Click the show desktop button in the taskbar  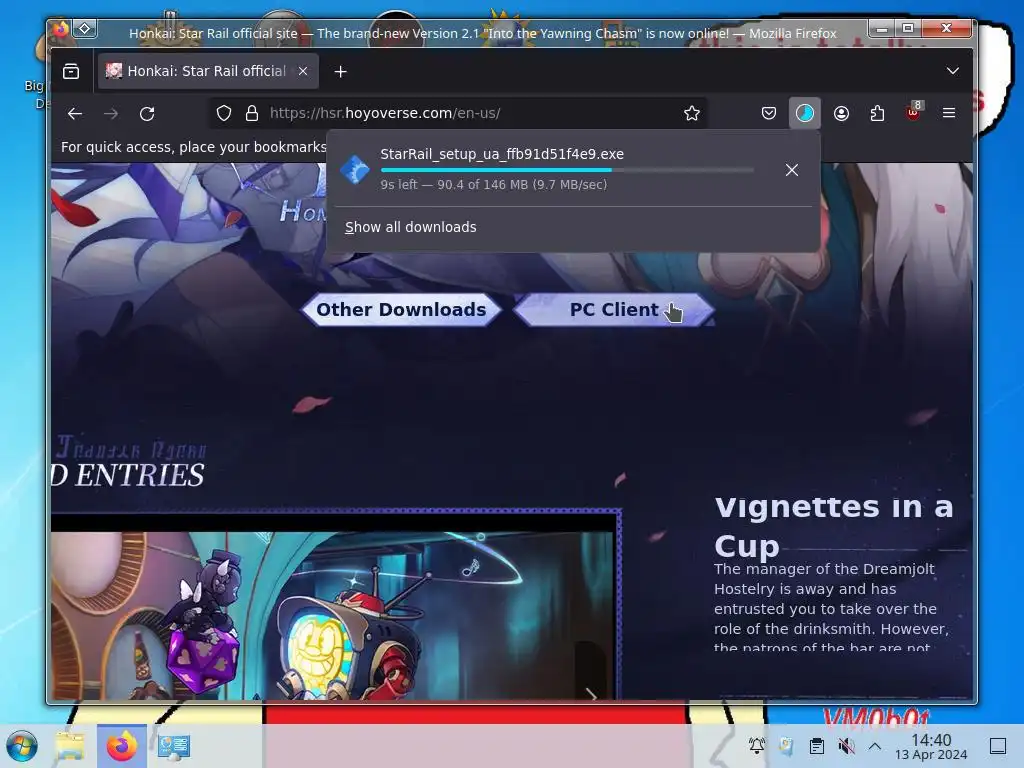(998, 746)
